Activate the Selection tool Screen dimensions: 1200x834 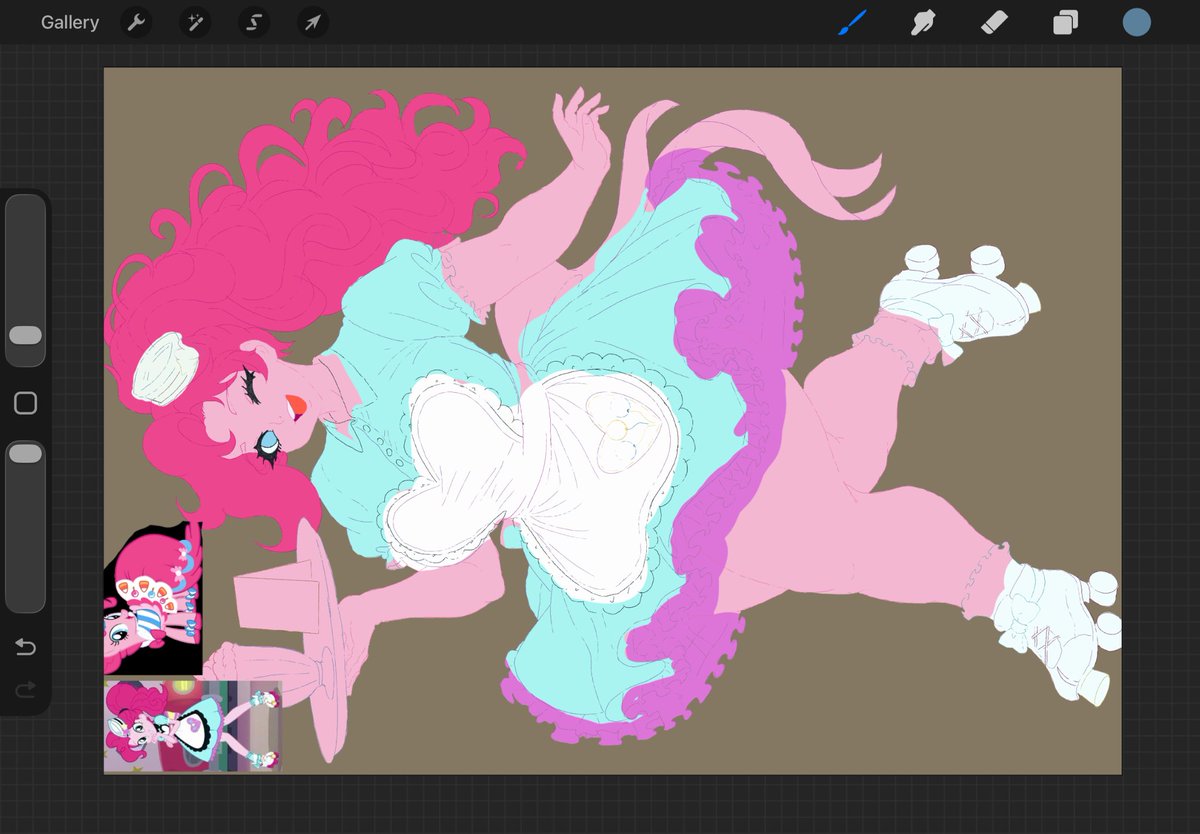click(x=254, y=22)
